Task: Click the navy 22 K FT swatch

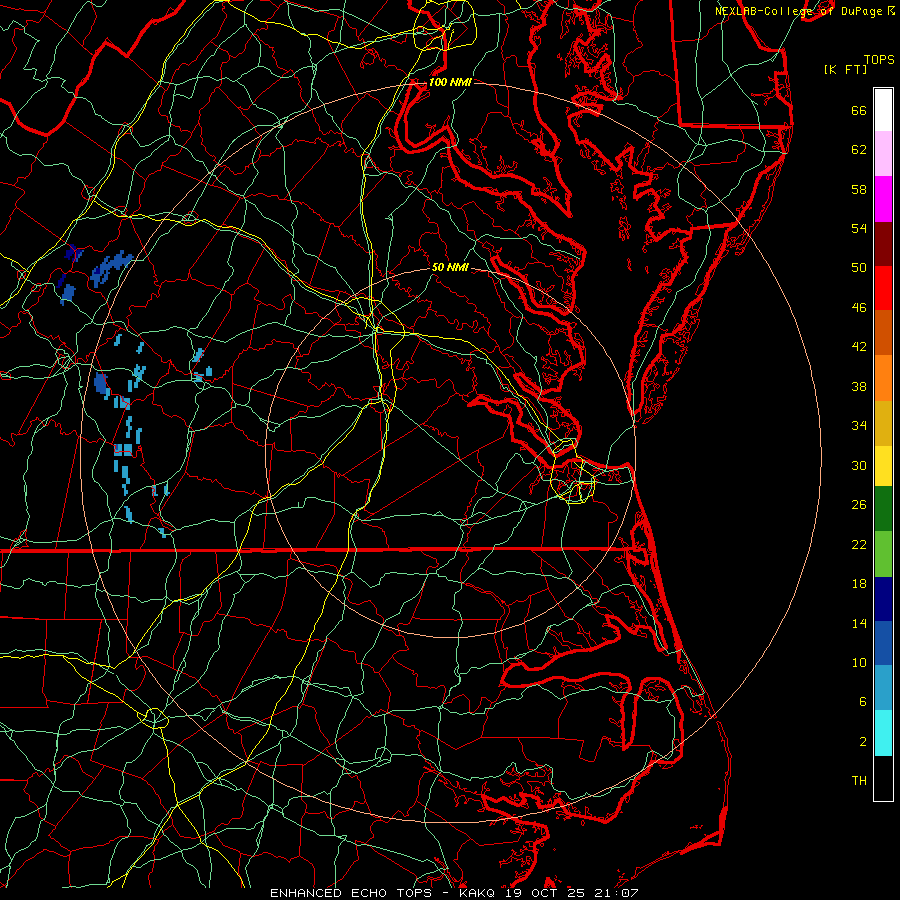Action: pyautogui.click(x=883, y=599)
